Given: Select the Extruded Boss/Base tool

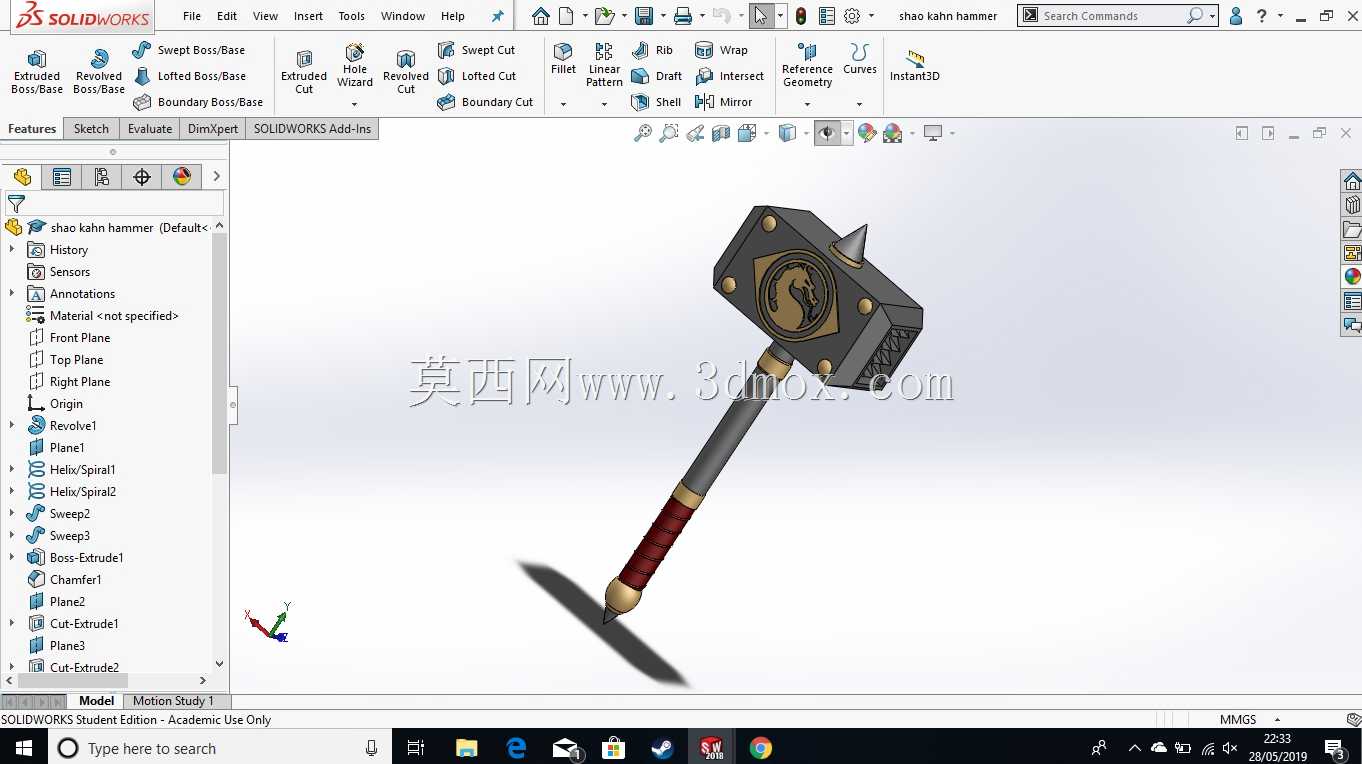Looking at the screenshot, I should (x=37, y=72).
